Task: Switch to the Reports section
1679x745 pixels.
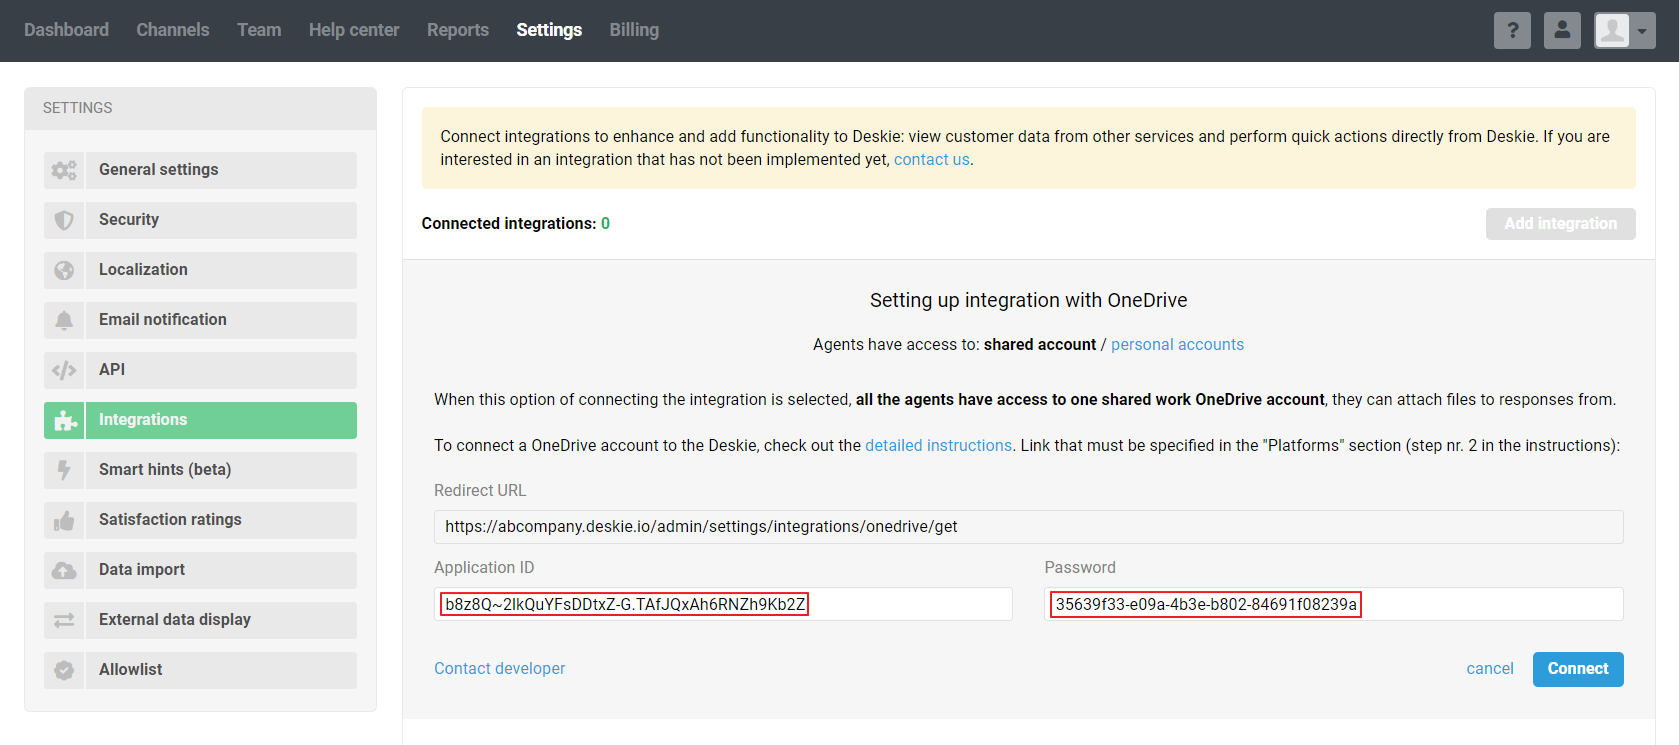Action: [x=458, y=30]
